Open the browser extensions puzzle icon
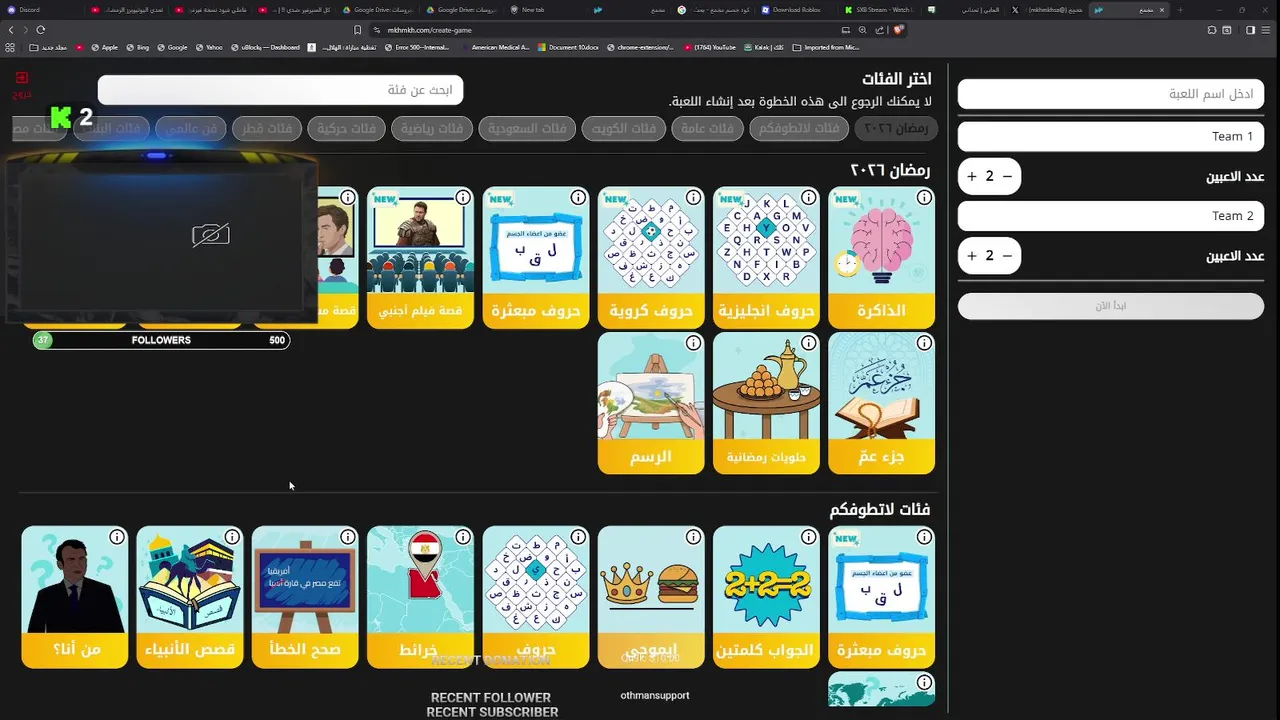This screenshot has width=1280, height=720. pos(1212,30)
